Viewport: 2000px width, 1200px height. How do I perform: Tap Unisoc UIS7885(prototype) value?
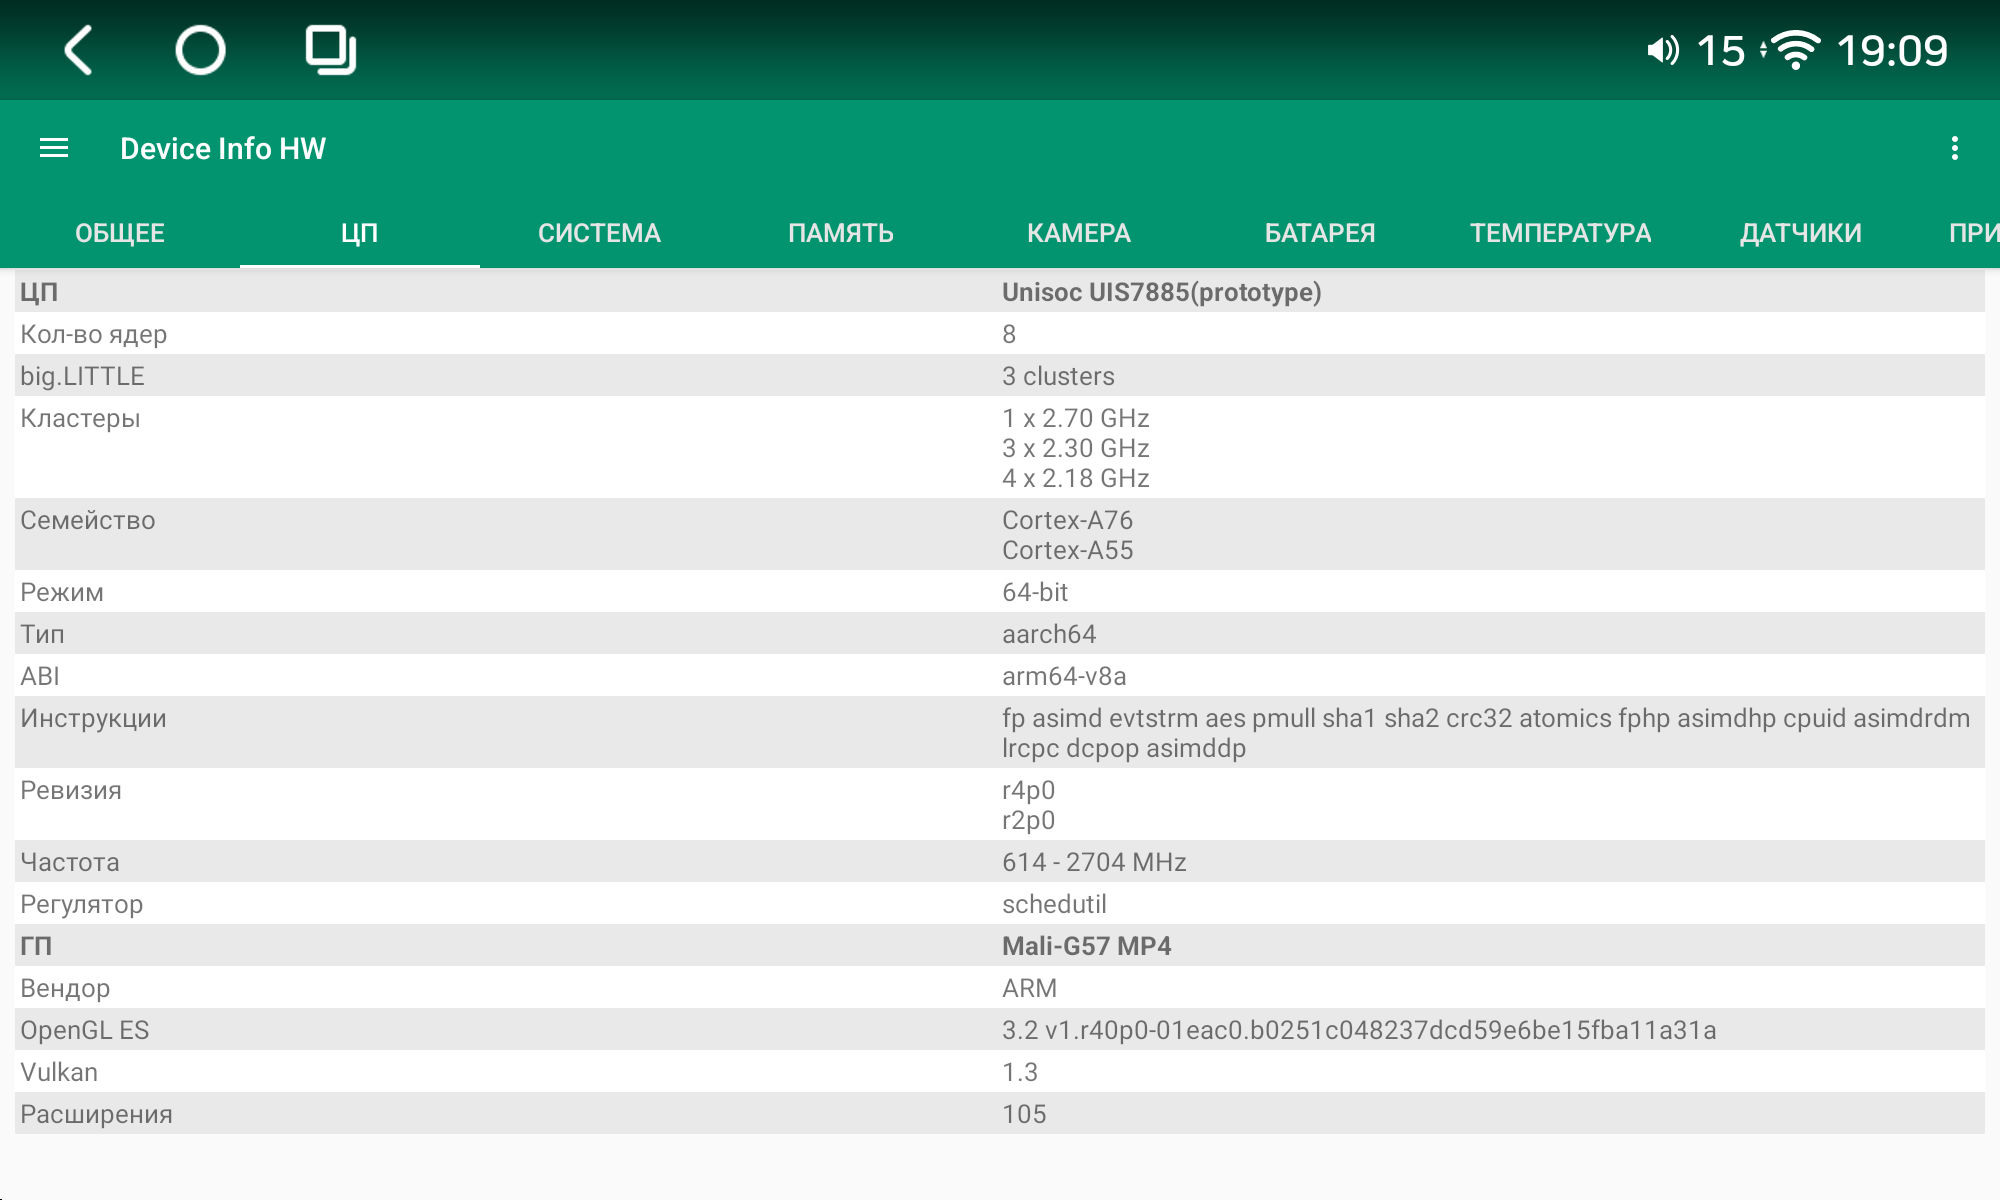pyautogui.click(x=1162, y=292)
